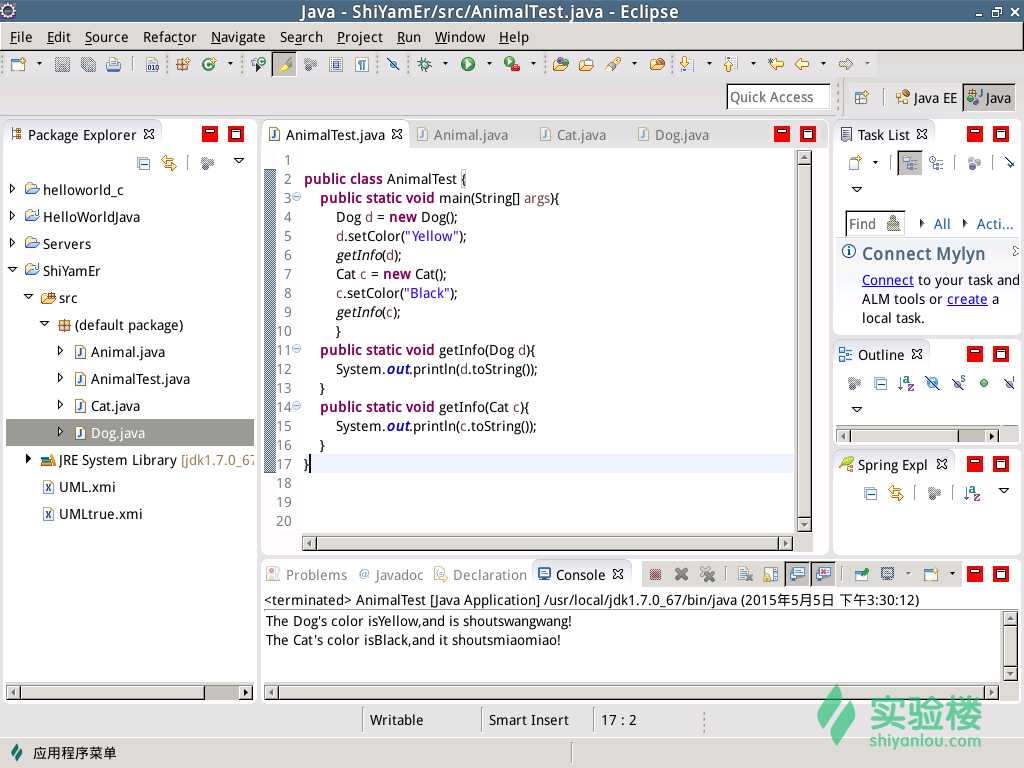Viewport: 1024px width, 768px height.
Task: Toggle Link with Editor in Package Explorer
Action: click(169, 163)
